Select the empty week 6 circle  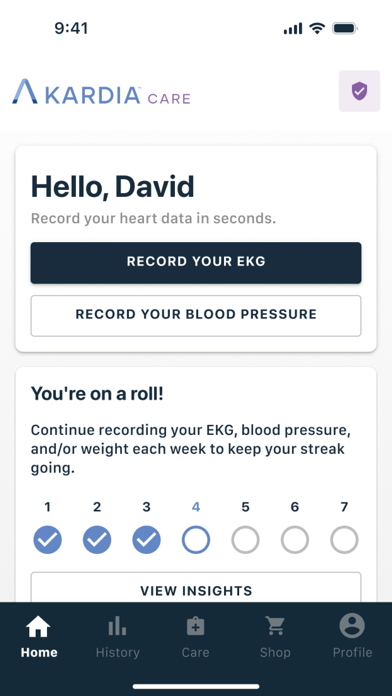pyautogui.click(x=295, y=540)
